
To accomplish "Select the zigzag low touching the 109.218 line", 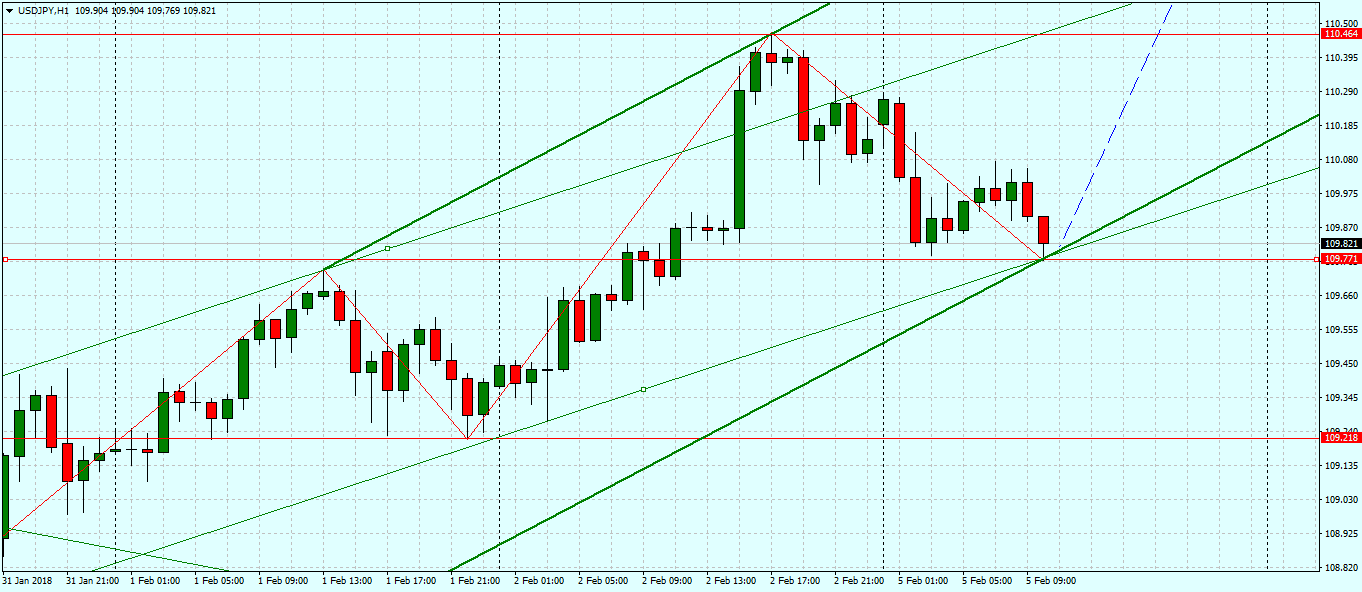I will click(x=467, y=437).
